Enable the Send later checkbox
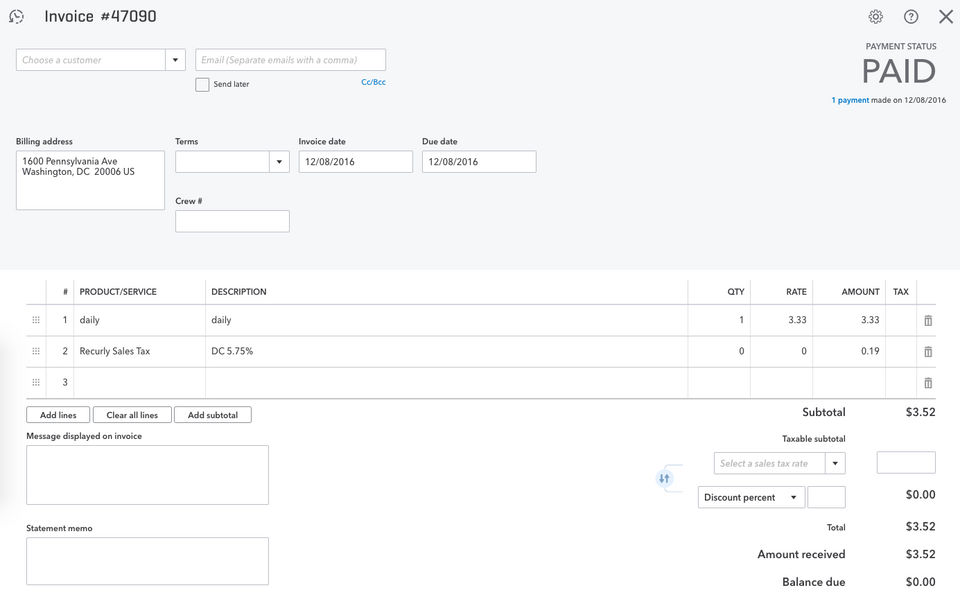960x611 pixels. click(x=203, y=85)
